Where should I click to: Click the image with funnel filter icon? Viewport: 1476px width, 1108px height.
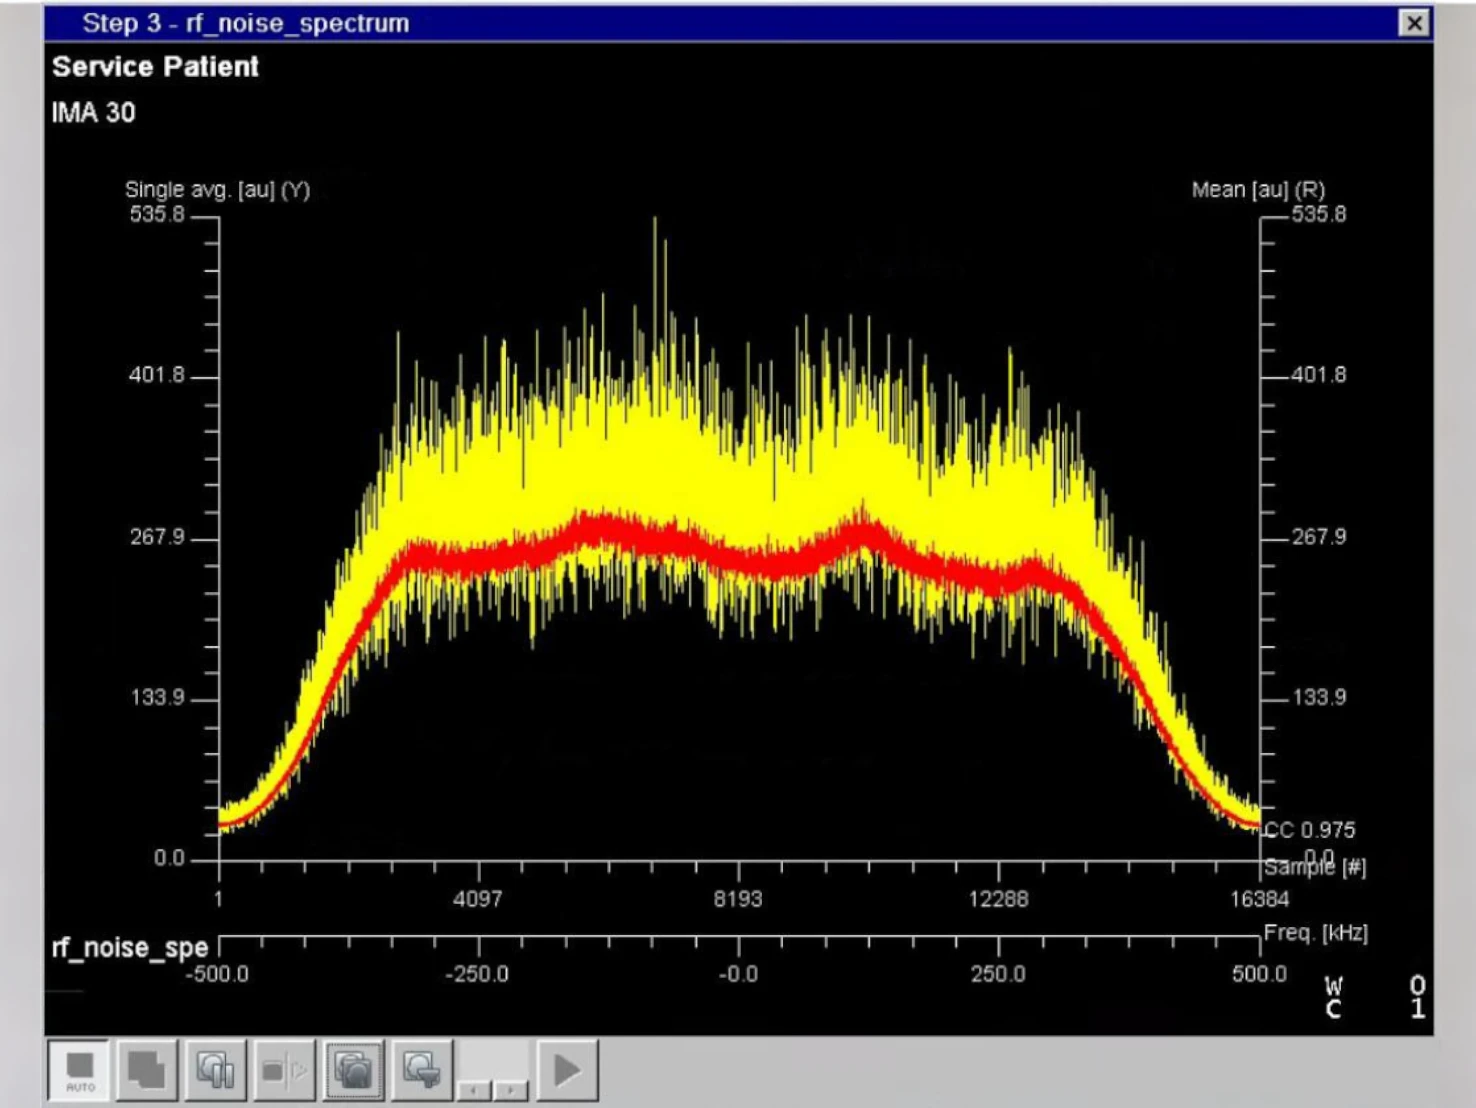tap(422, 1070)
